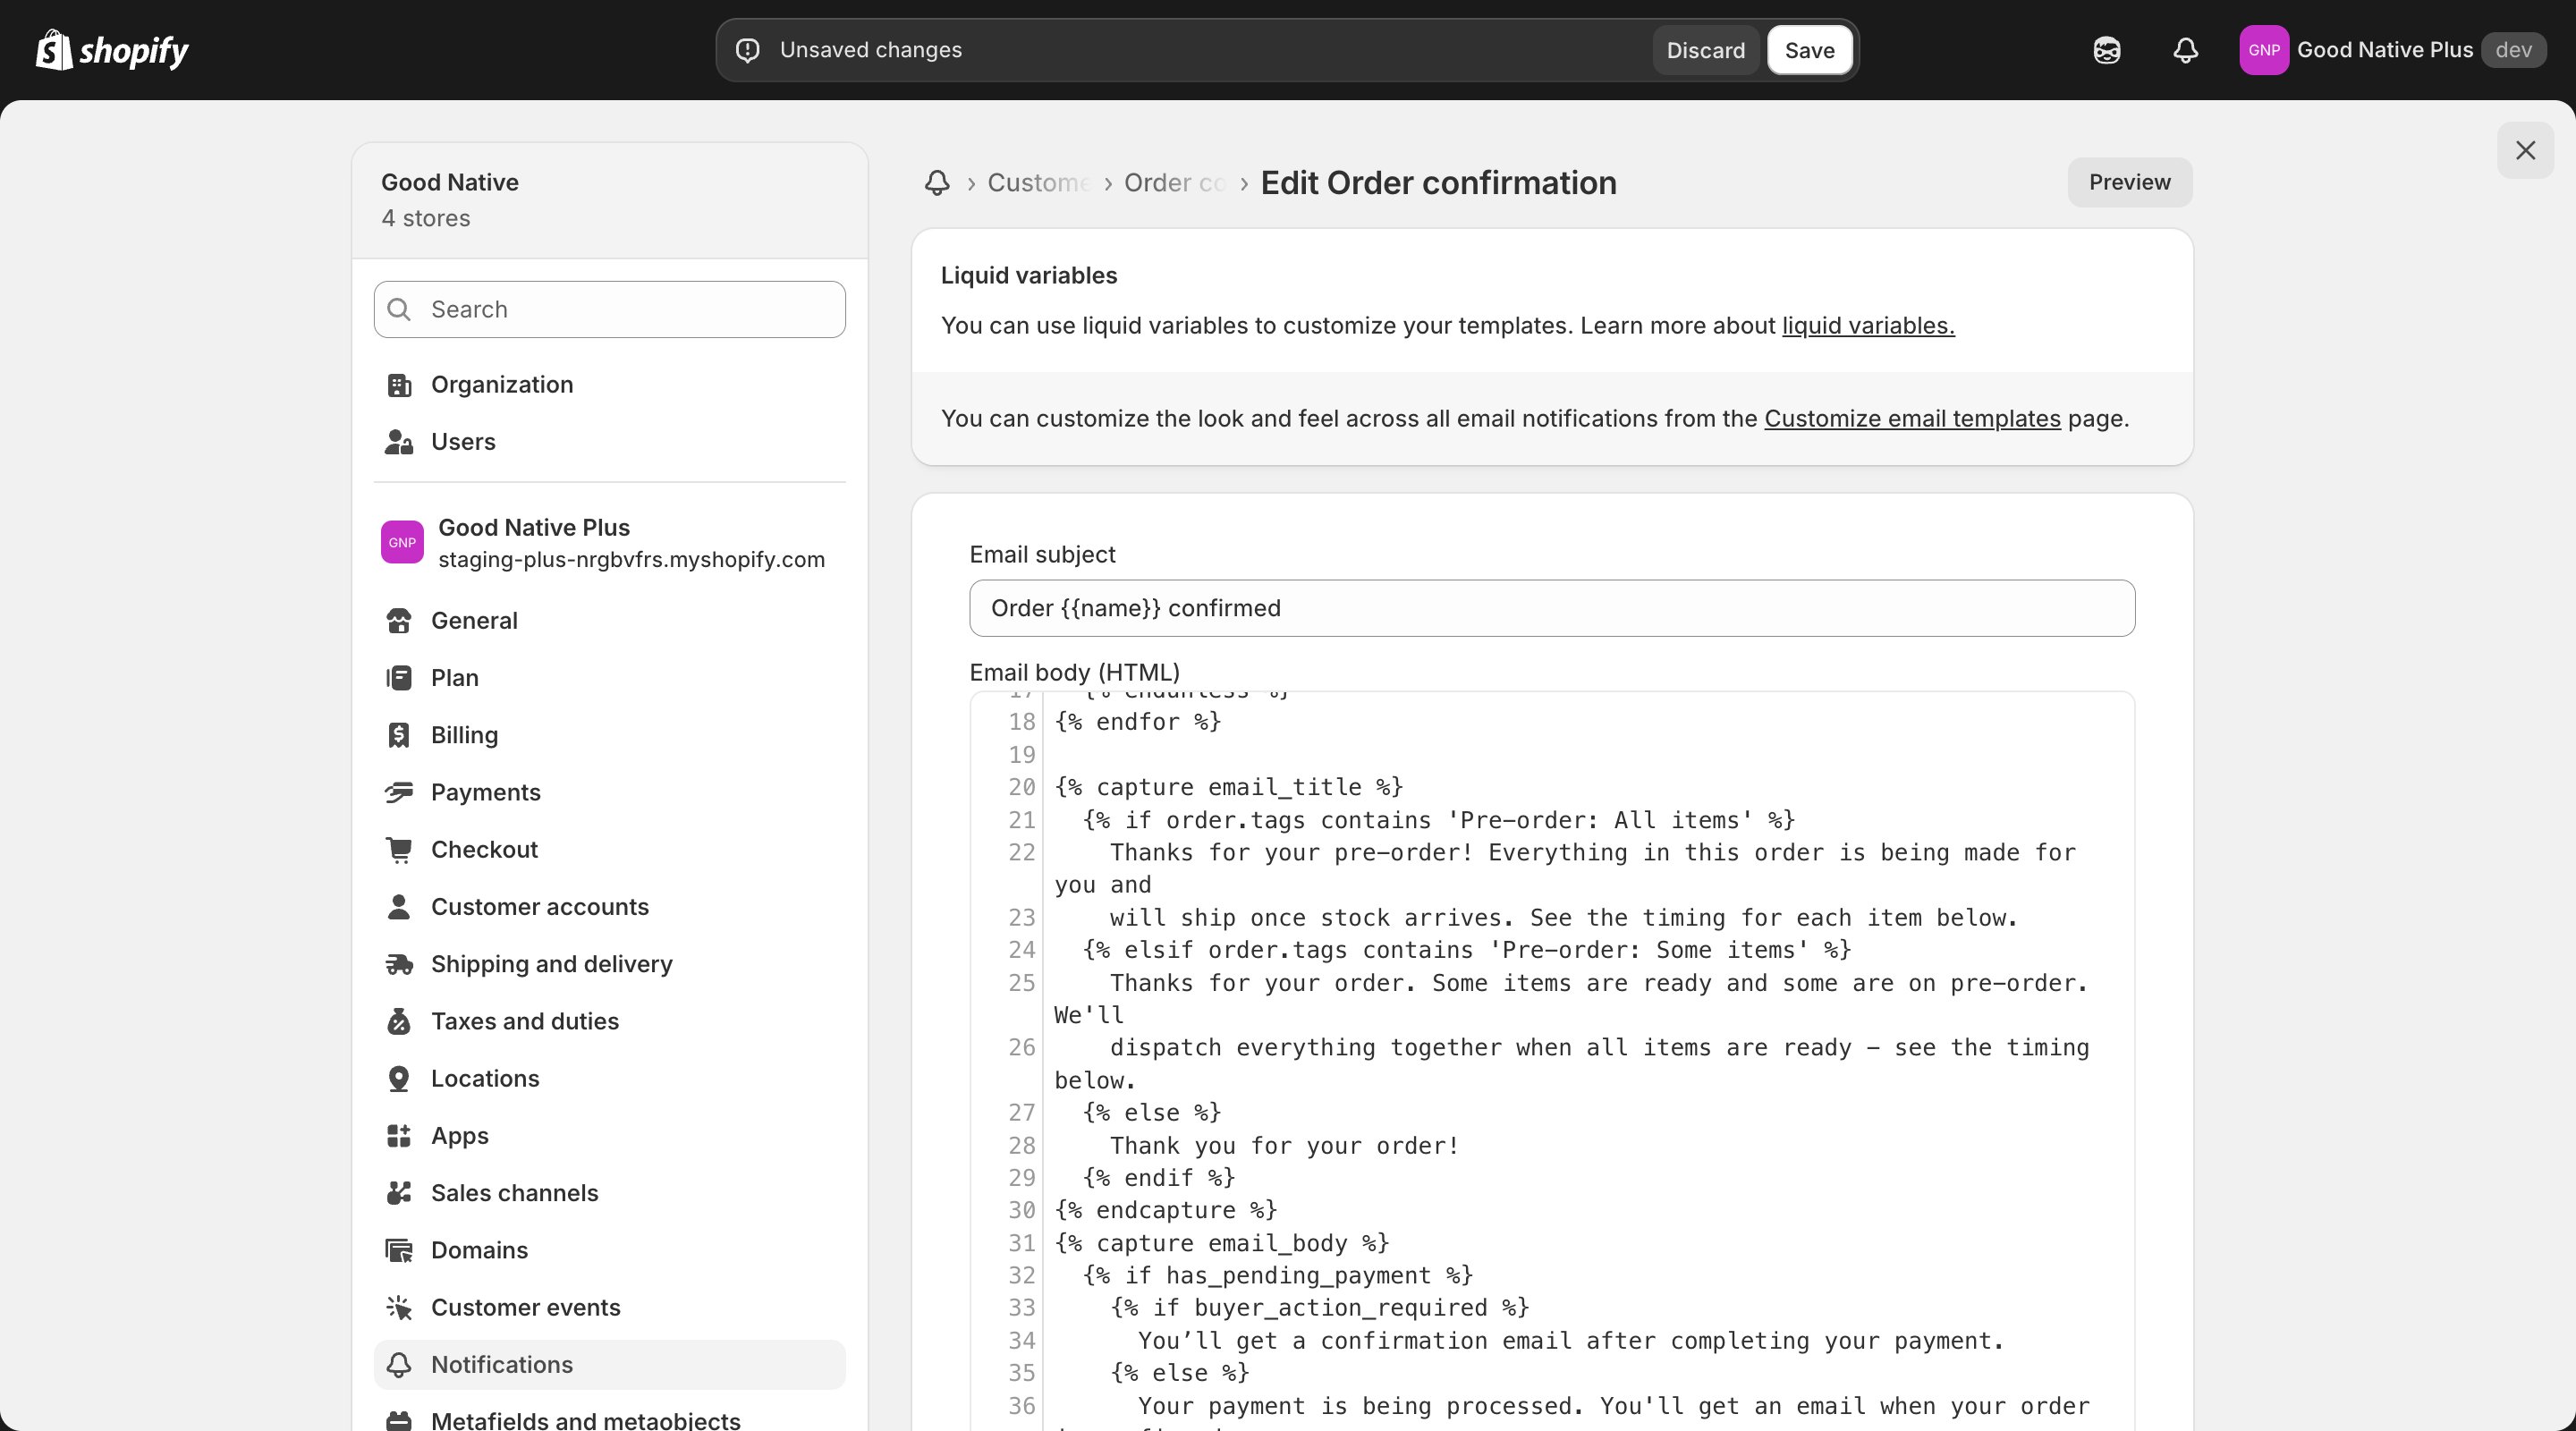Viewport: 2576px width, 1431px height.
Task: Click the Sales channels icon
Action: pos(399,1193)
